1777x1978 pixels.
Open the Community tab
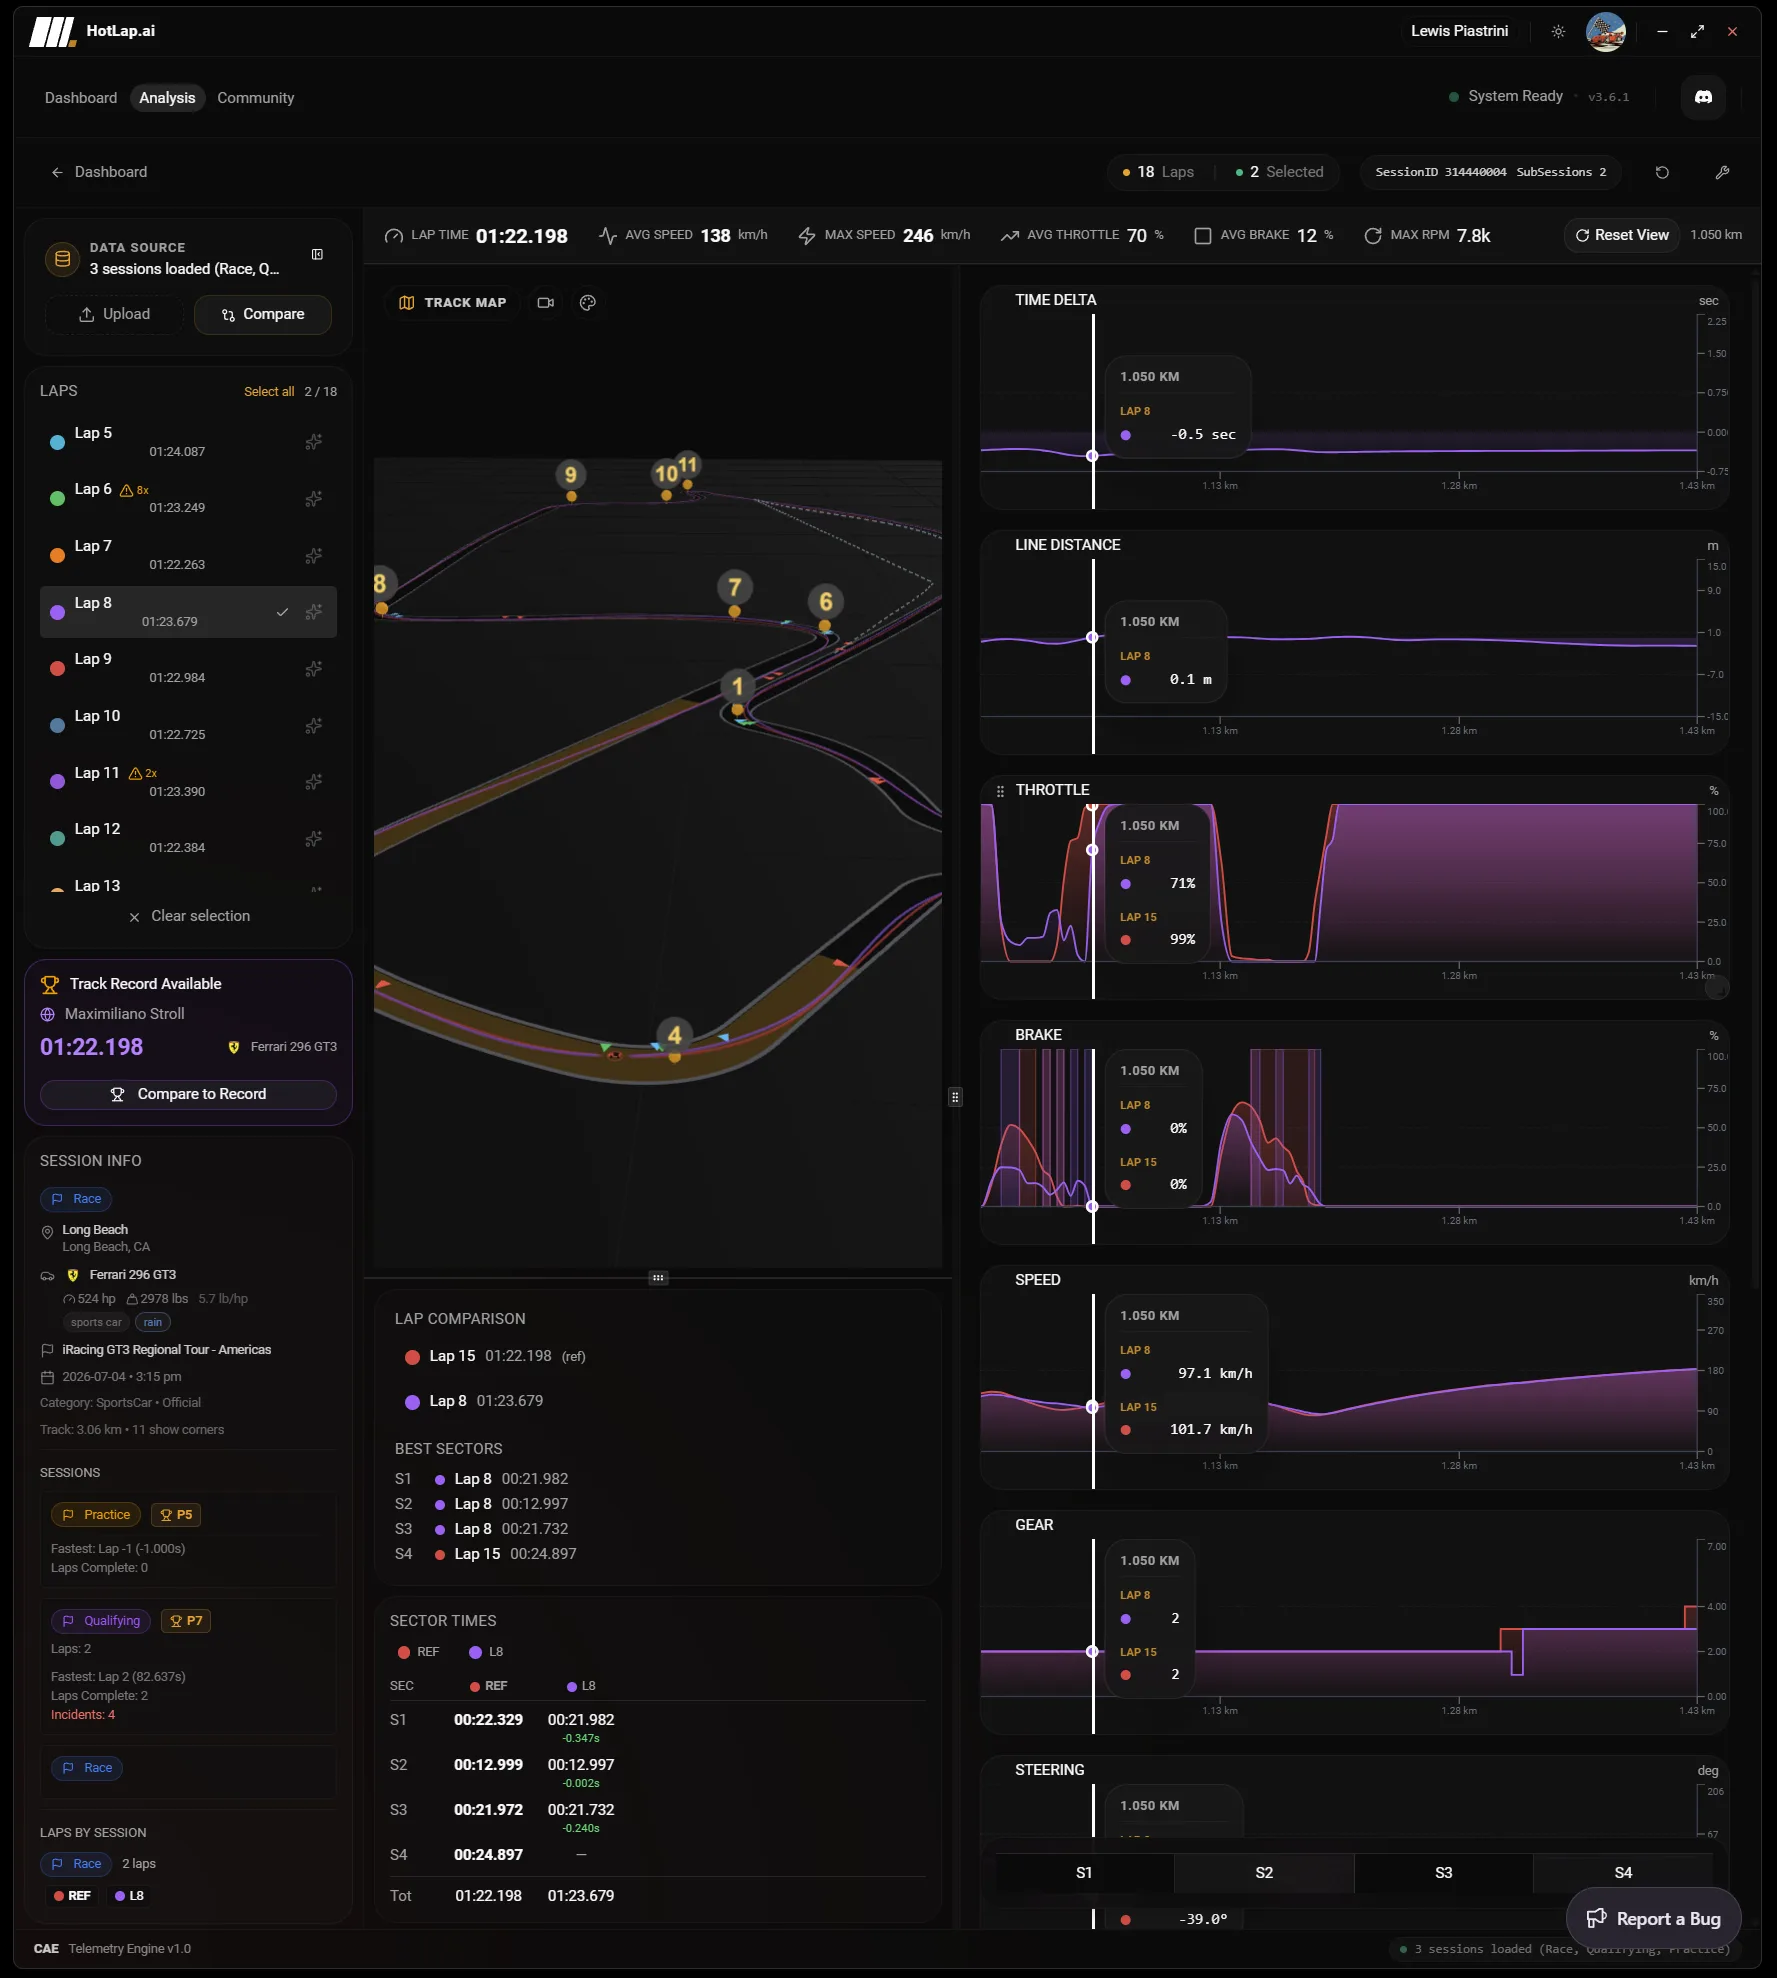[256, 98]
